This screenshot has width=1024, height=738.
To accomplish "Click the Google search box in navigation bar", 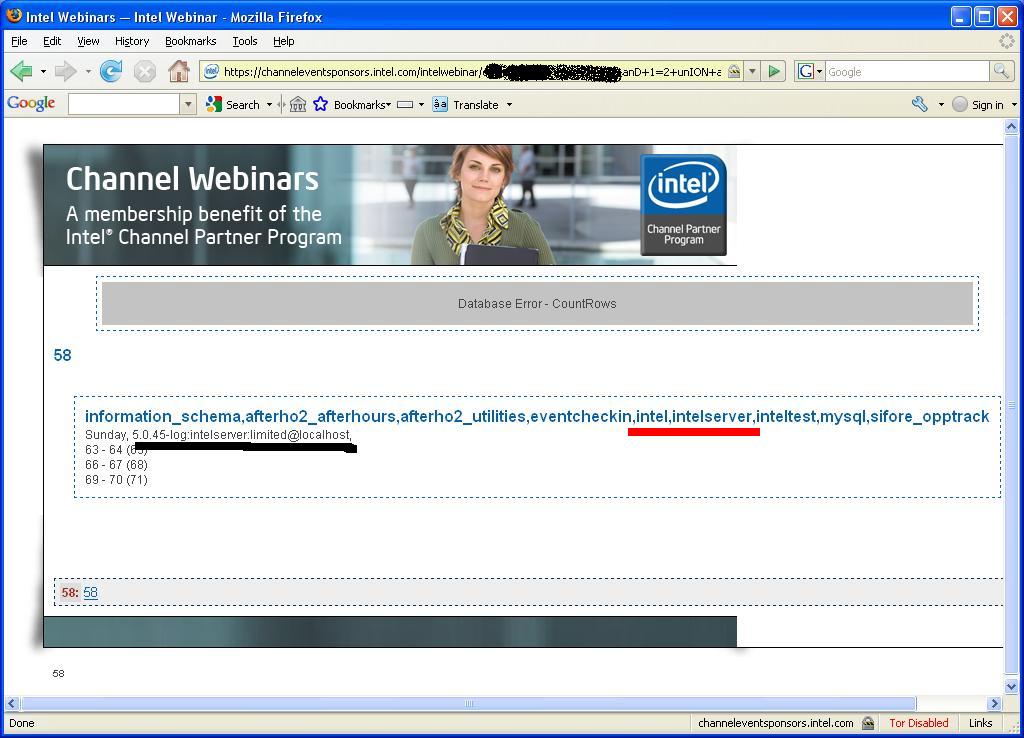I will click(908, 71).
